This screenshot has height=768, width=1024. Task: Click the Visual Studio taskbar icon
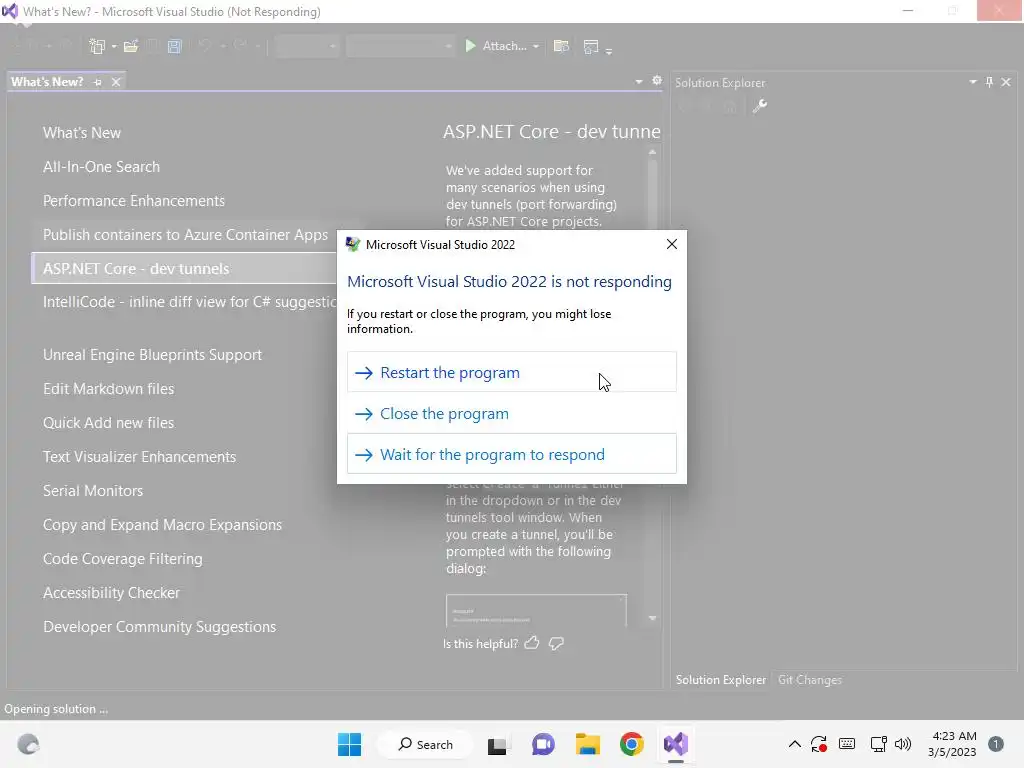click(x=676, y=744)
